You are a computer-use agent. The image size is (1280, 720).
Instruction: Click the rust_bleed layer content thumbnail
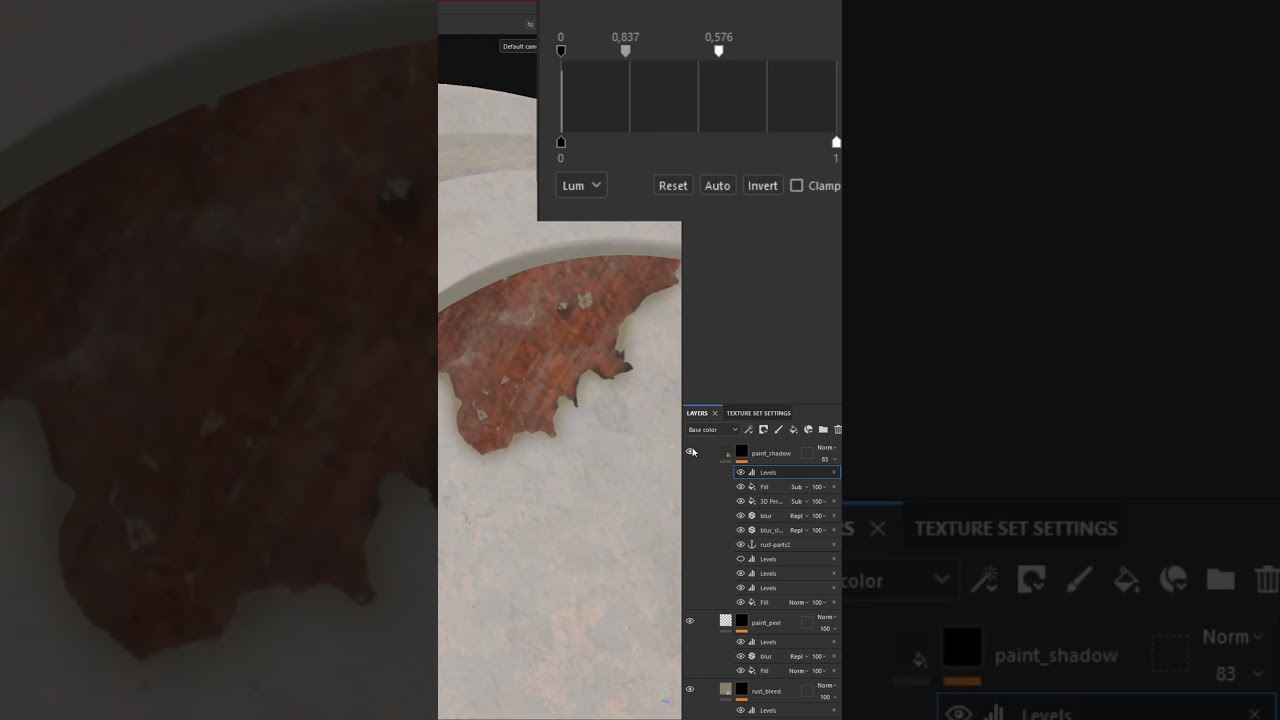pos(726,689)
